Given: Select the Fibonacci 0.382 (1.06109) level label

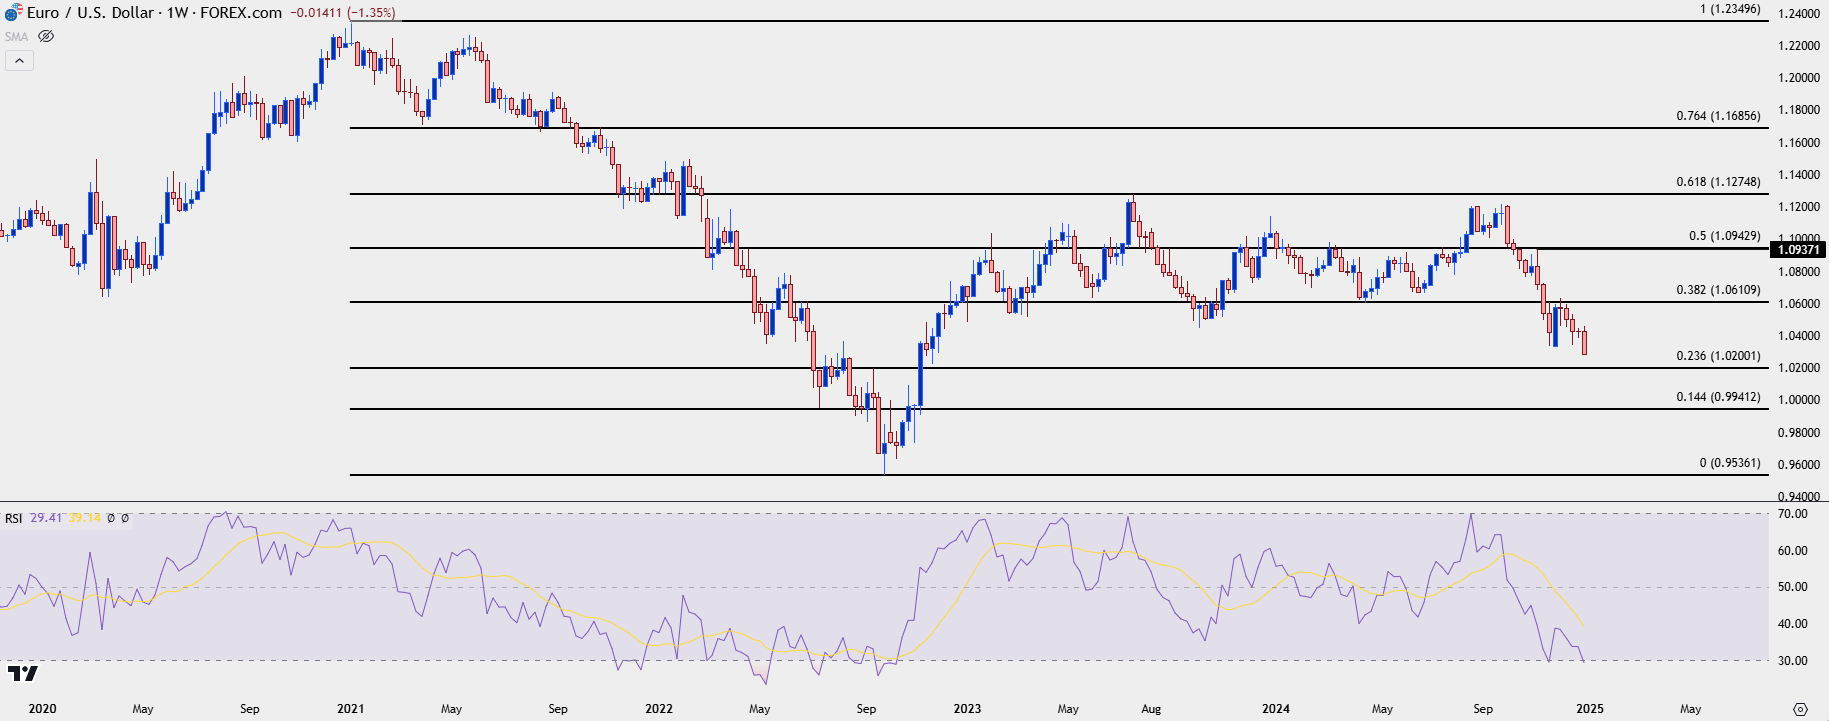Looking at the screenshot, I should tap(1718, 290).
